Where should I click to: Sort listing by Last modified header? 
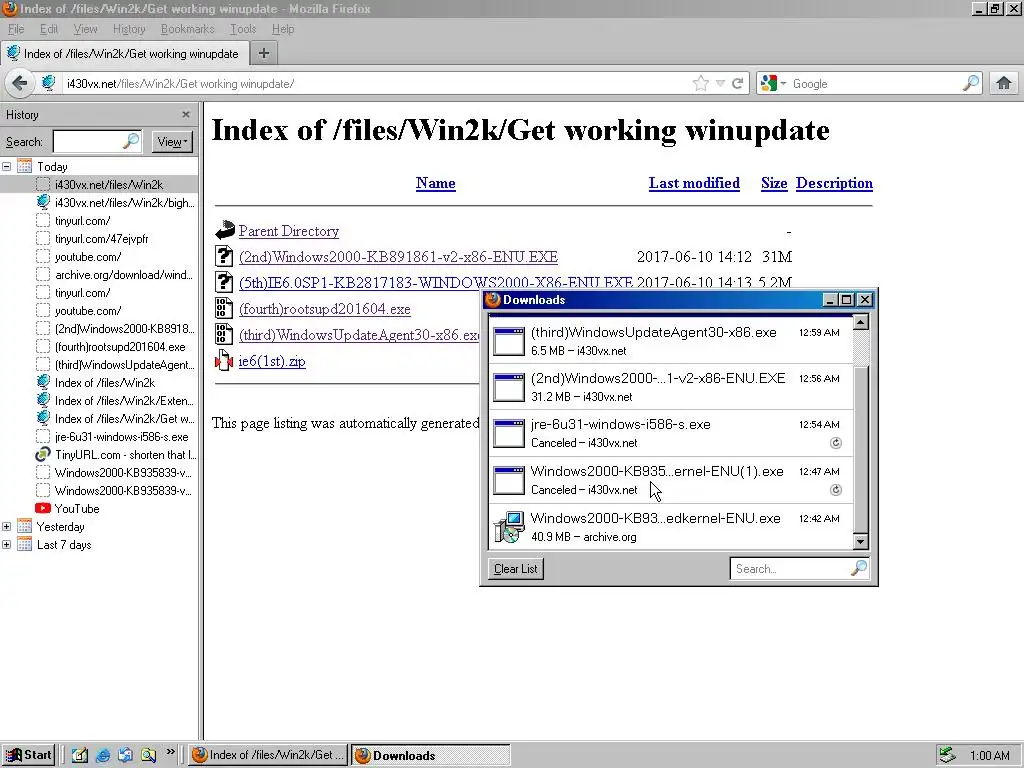(694, 184)
